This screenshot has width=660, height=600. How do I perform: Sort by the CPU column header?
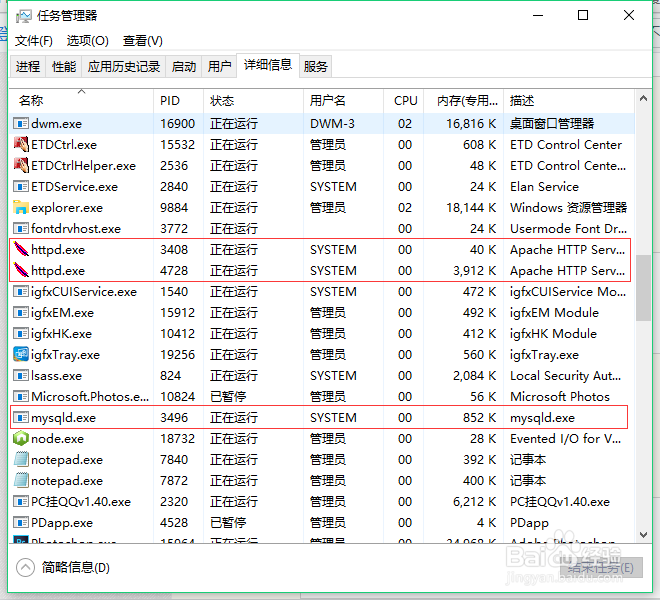[404, 101]
